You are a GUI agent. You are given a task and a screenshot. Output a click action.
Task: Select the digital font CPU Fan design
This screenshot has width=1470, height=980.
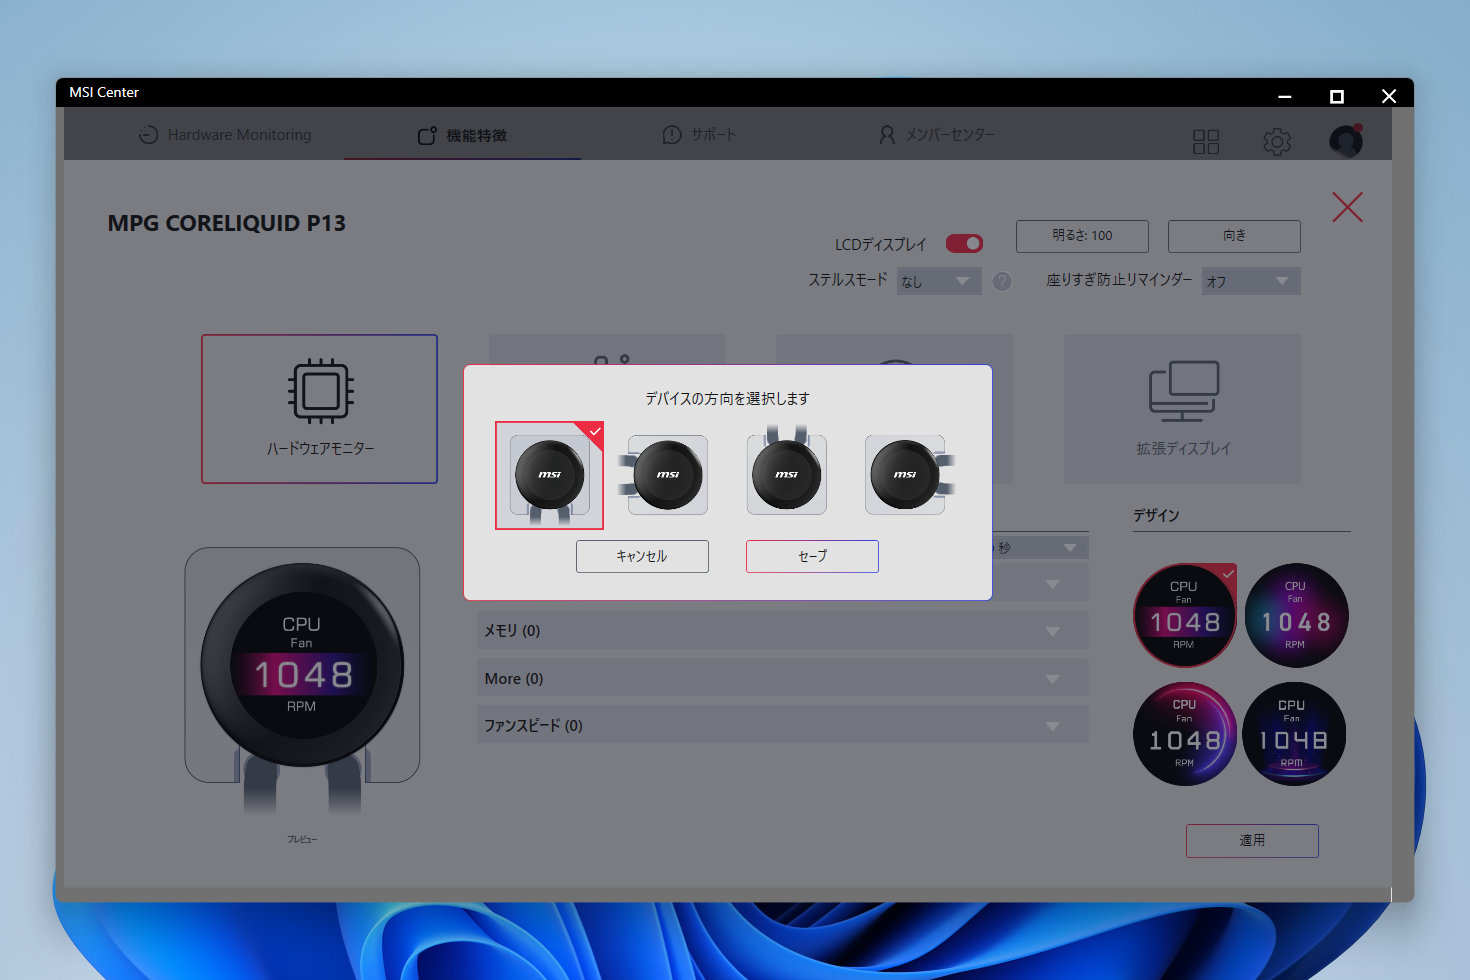pos(1294,734)
